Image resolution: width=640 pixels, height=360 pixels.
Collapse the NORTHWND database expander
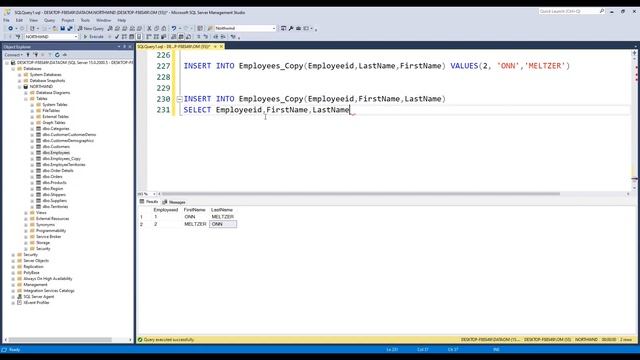(x=19, y=87)
